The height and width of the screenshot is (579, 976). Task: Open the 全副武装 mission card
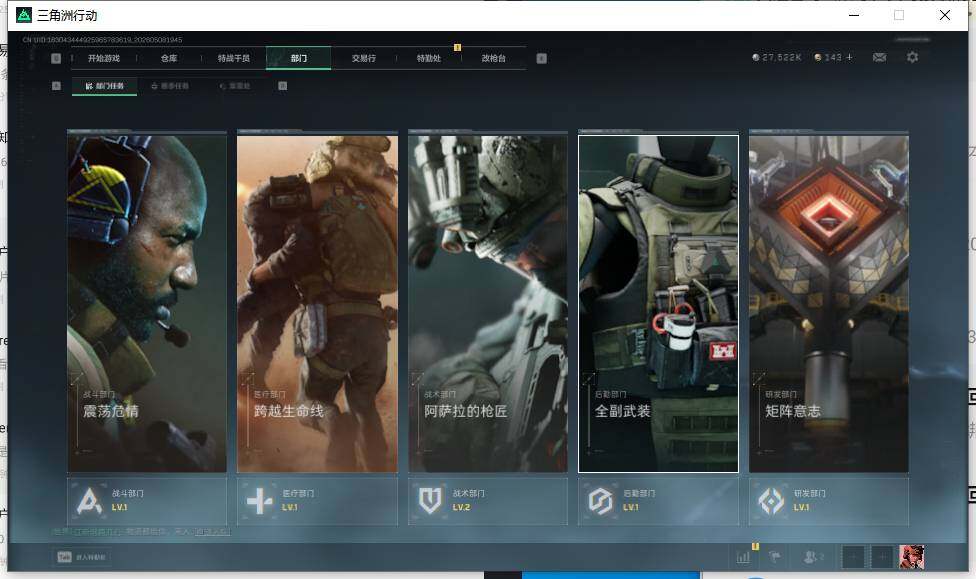pos(659,303)
